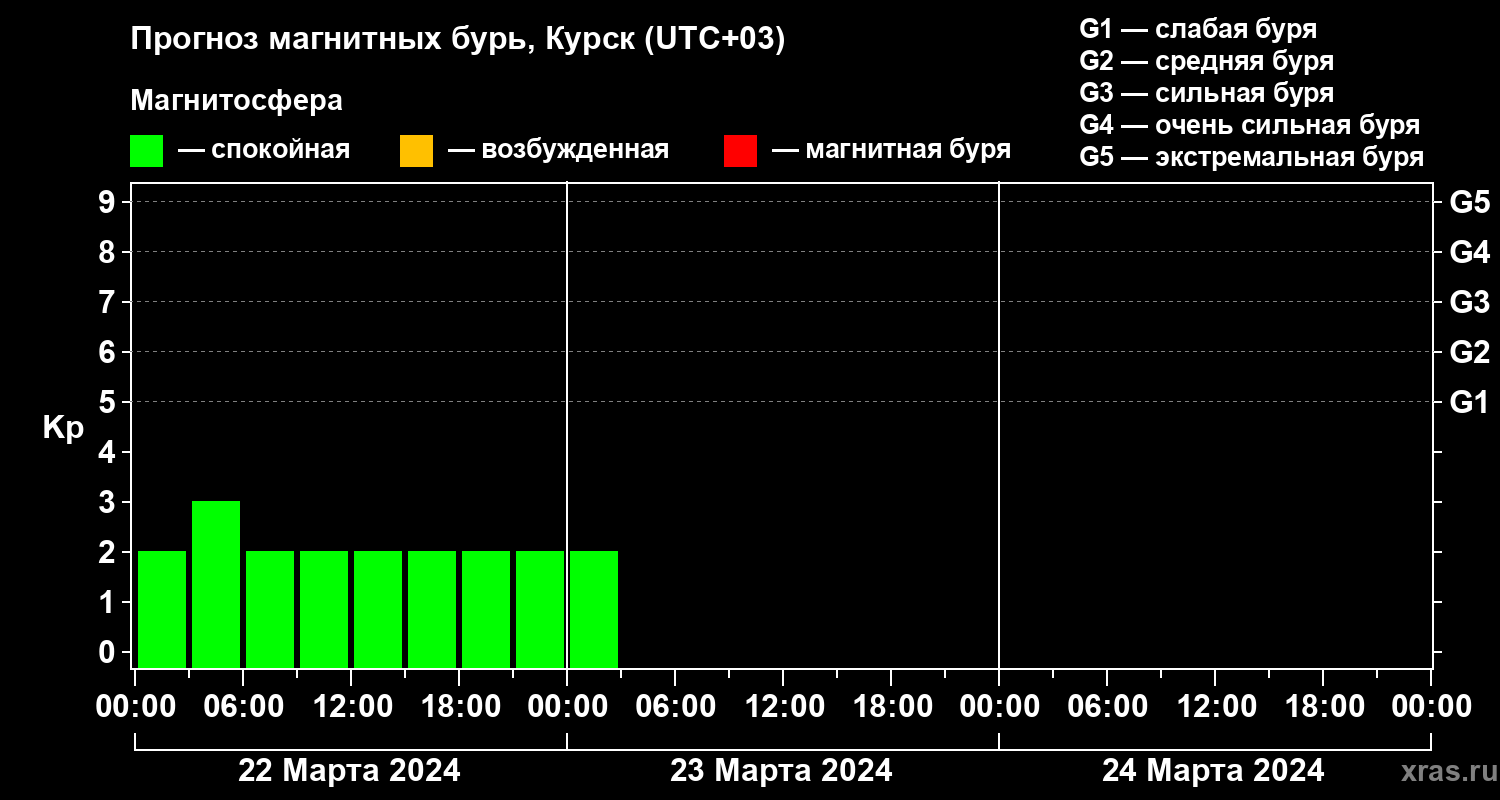Click the right-axis 'G3' label
Viewport: 1500px width, 800px height.
(x=1470, y=302)
